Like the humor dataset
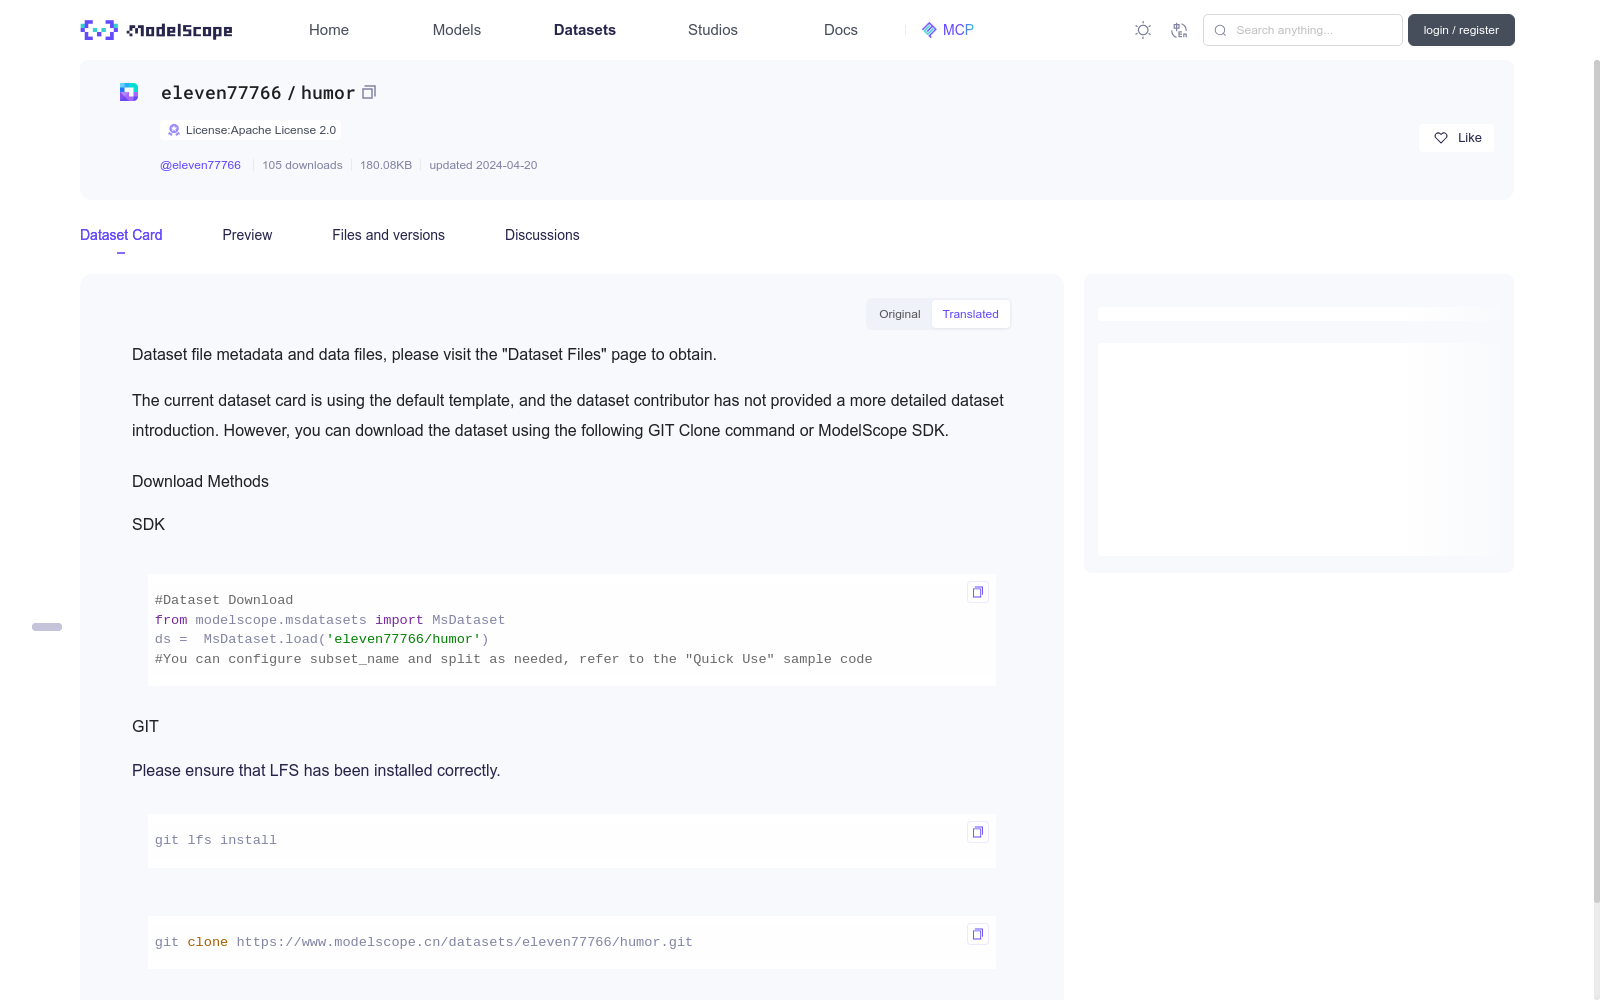1600x1000 pixels. point(1456,138)
